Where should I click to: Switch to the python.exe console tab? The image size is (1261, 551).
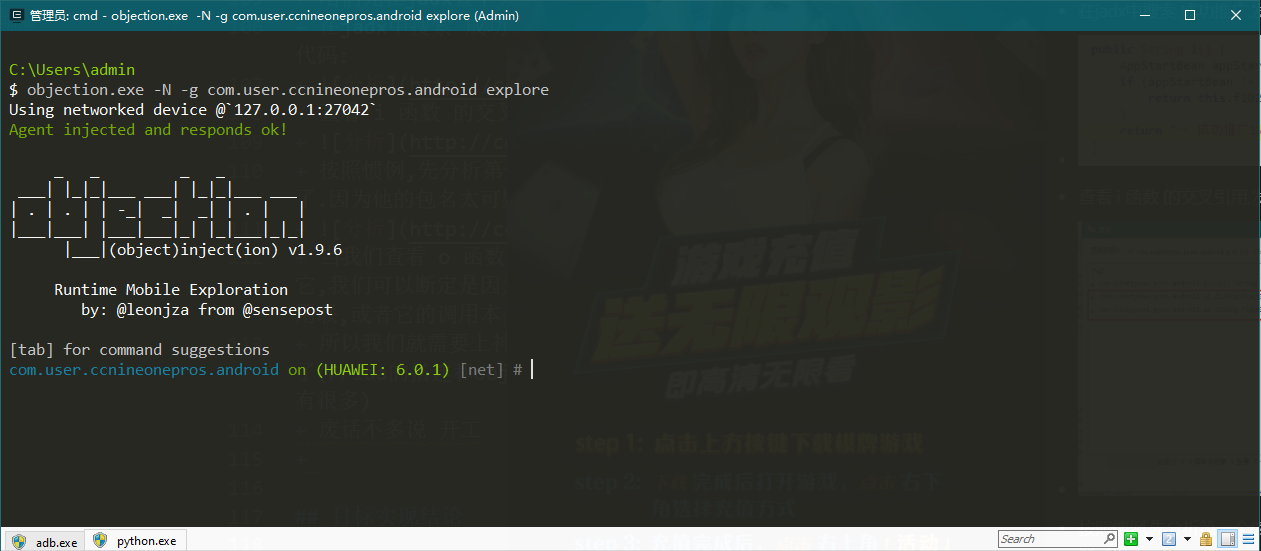[x=135, y=541]
